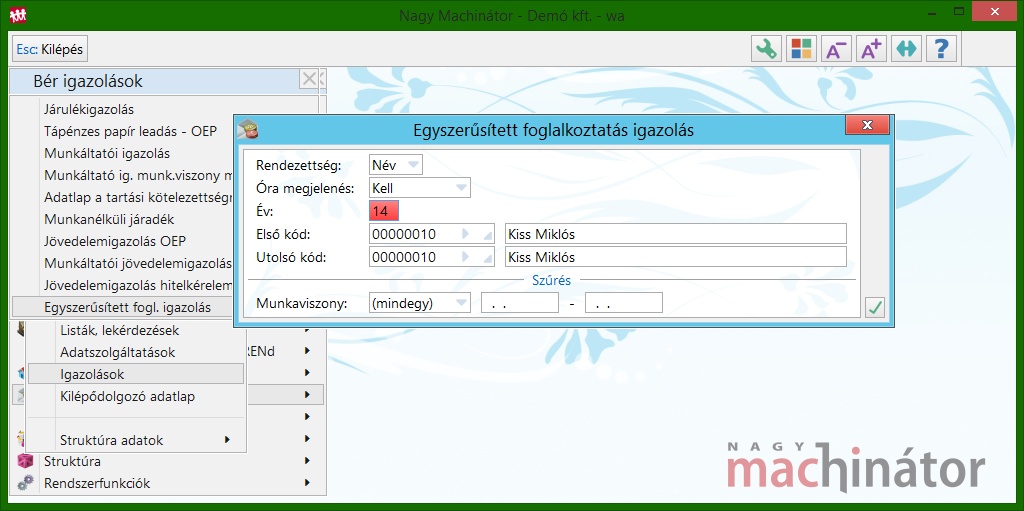
Task: Expand the Struktúra adatok submenu arrow
Action: click(x=227, y=440)
